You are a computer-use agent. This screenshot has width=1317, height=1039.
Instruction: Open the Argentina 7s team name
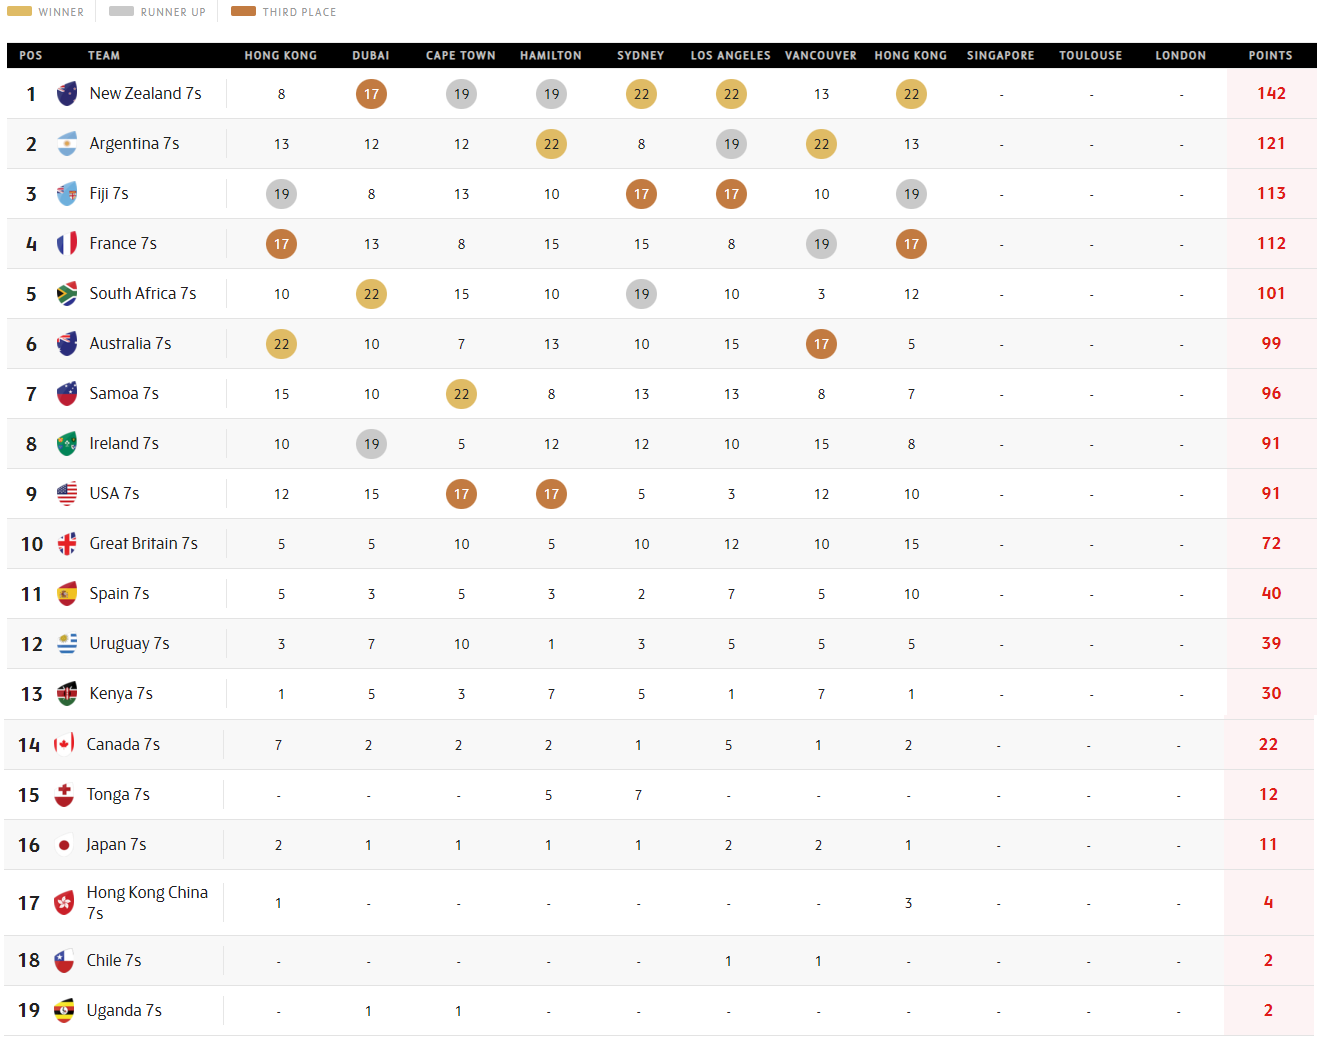[x=135, y=143]
